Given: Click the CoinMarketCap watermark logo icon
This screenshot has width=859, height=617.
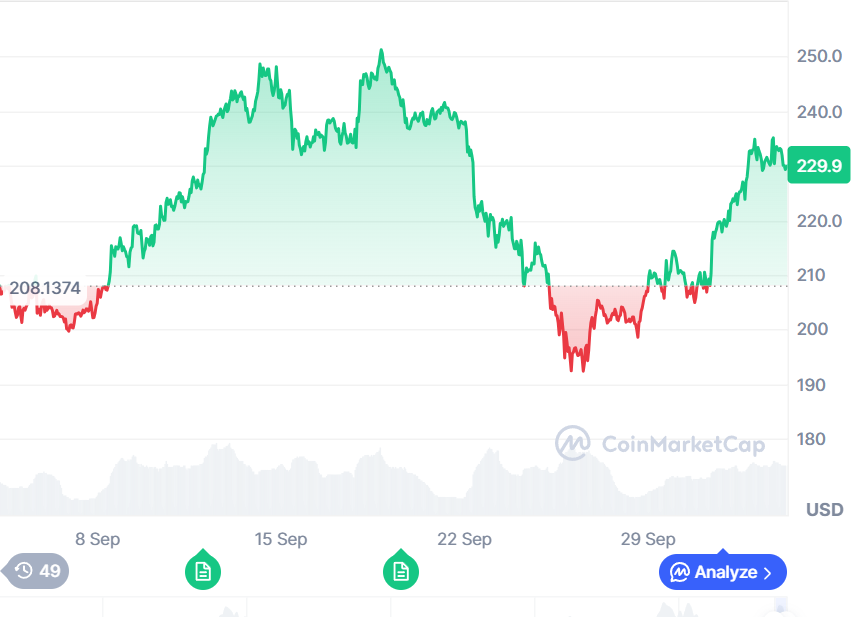Looking at the screenshot, I should [x=573, y=443].
